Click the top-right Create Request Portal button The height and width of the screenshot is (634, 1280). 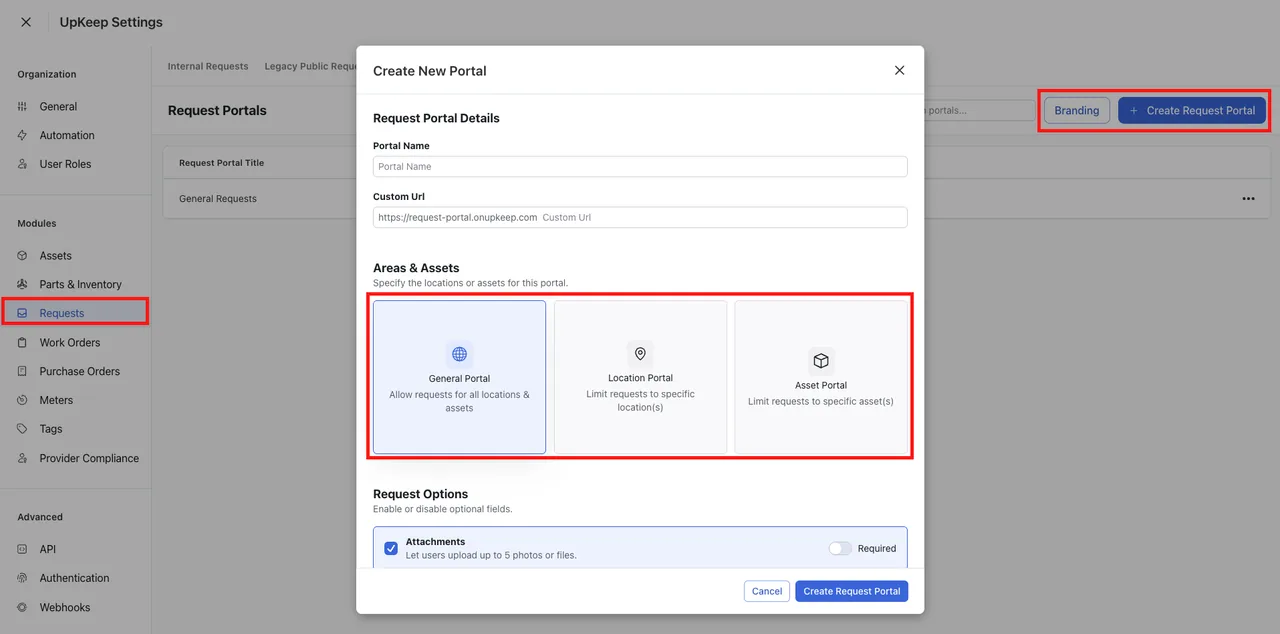pos(1192,111)
